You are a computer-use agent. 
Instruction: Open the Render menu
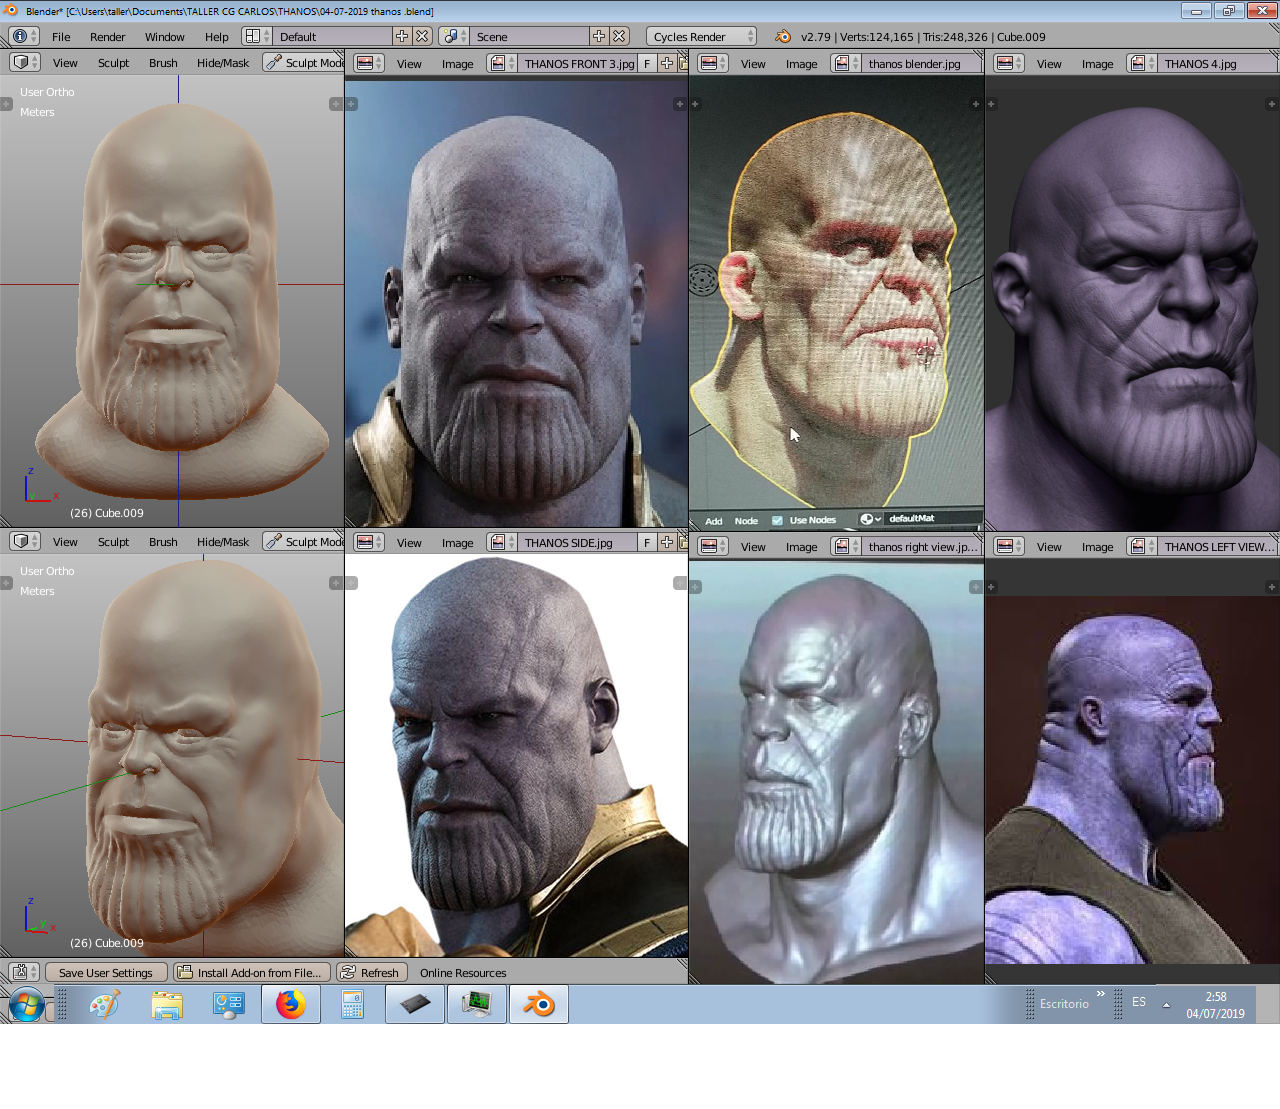[108, 36]
